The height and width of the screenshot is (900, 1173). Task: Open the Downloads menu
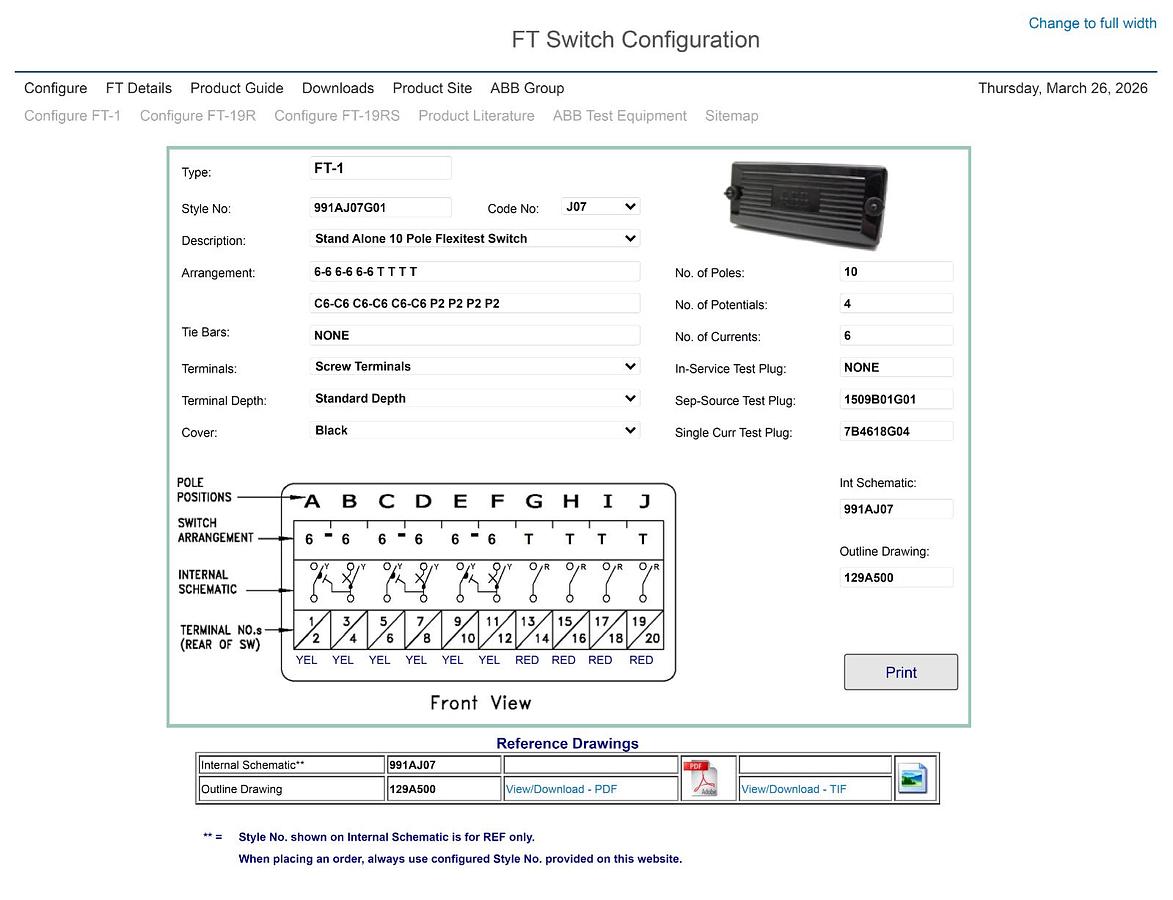click(x=338, y=88)
